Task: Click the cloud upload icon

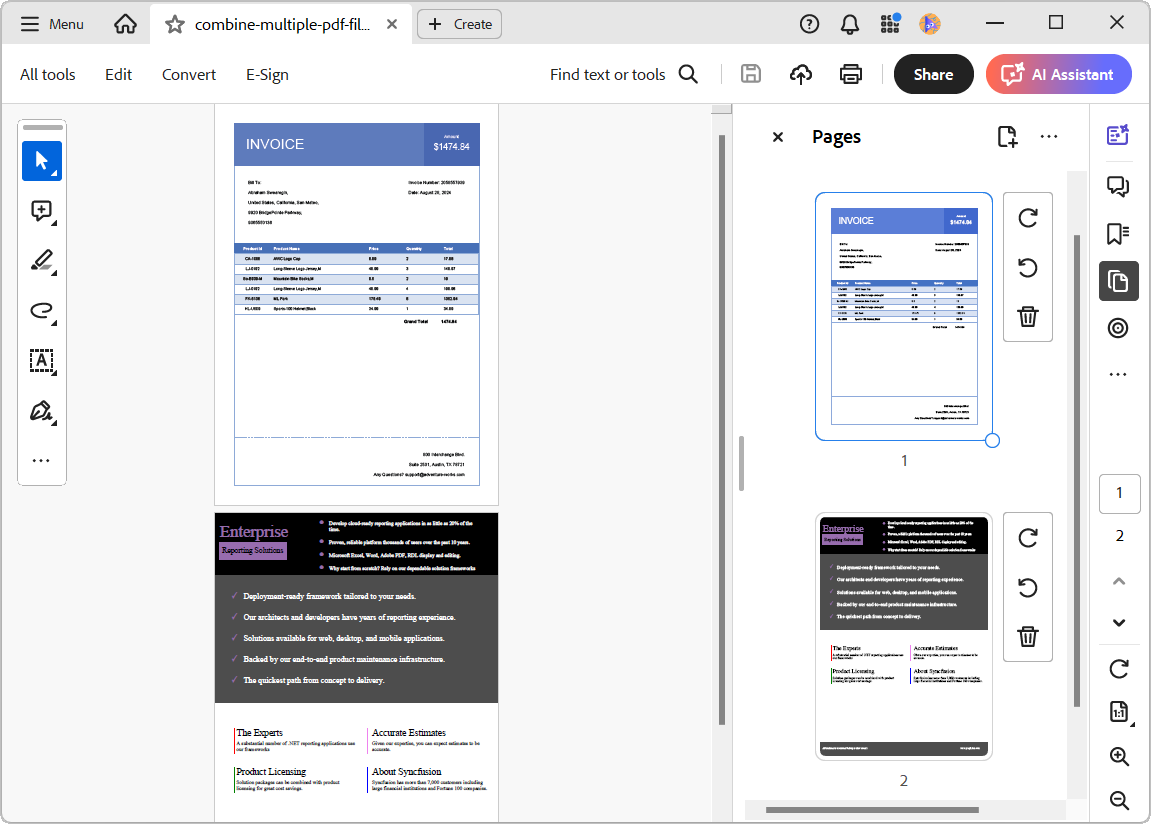Action: [x=801, y=74]
